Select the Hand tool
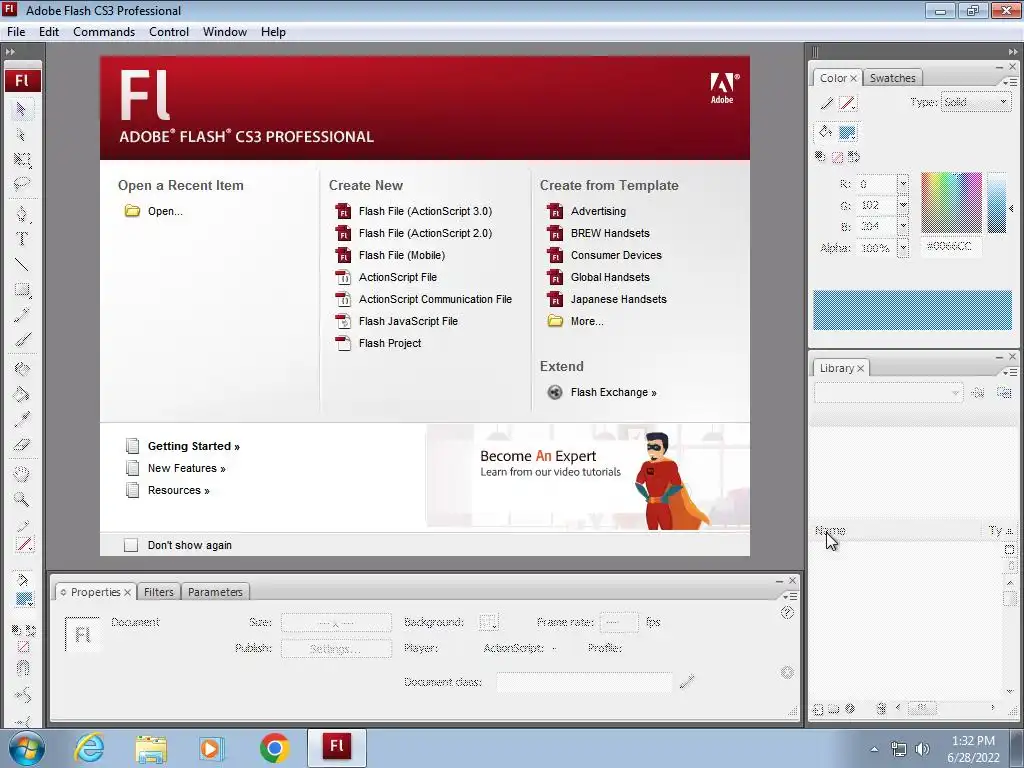The image size is (1024, 768). pyautogui.click(x=22, y=474)
